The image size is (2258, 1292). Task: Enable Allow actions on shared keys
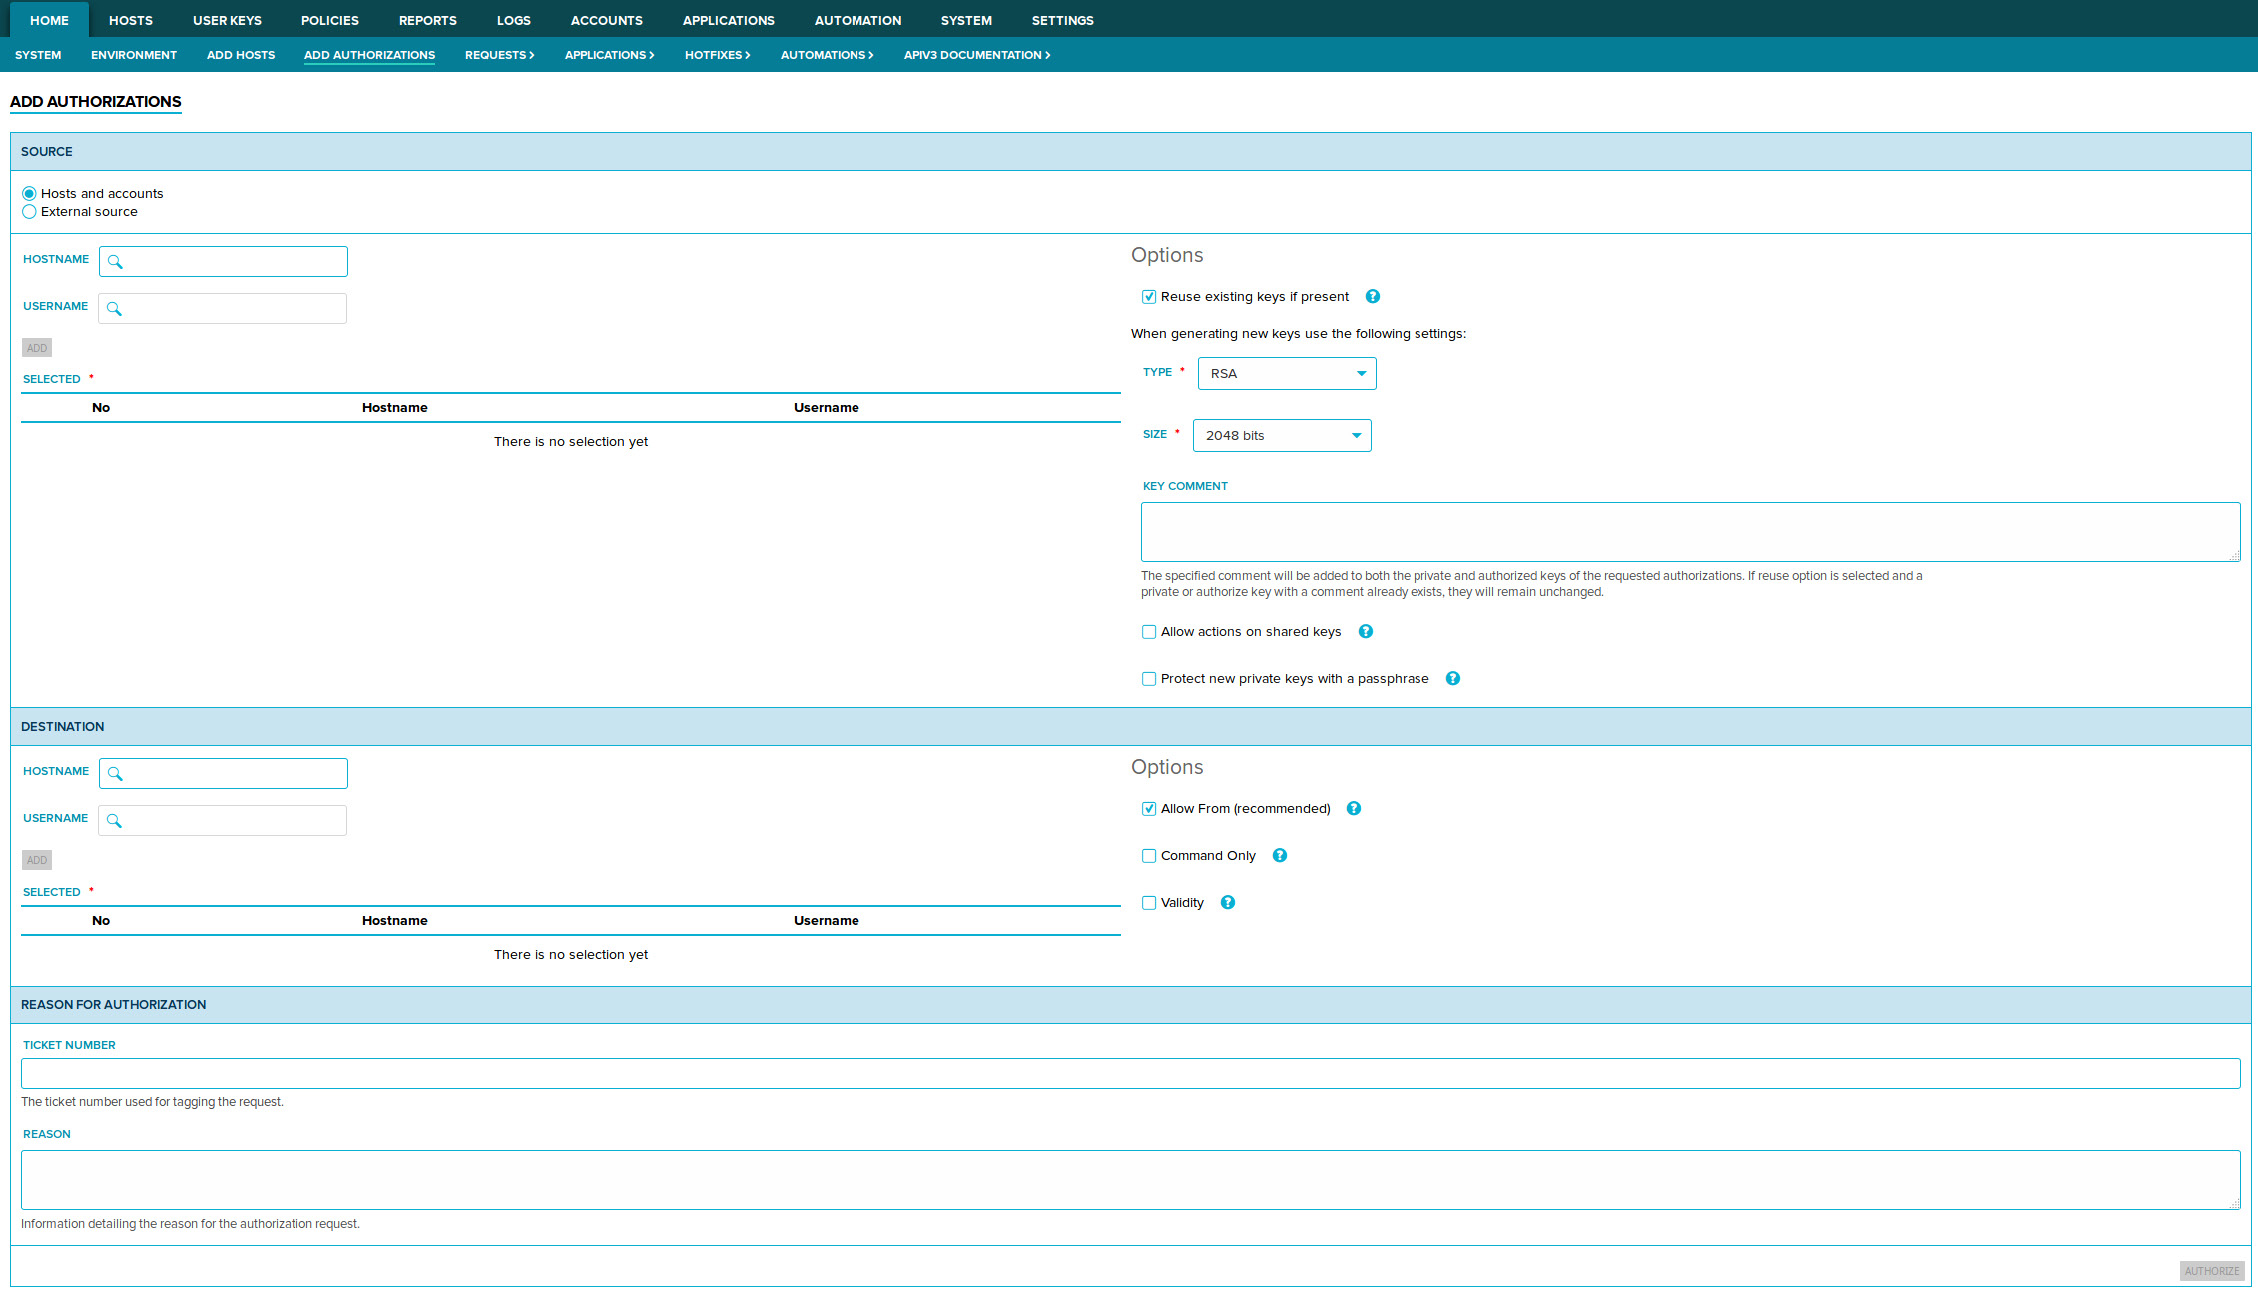pyautogui.click(x=1149, y=632)
